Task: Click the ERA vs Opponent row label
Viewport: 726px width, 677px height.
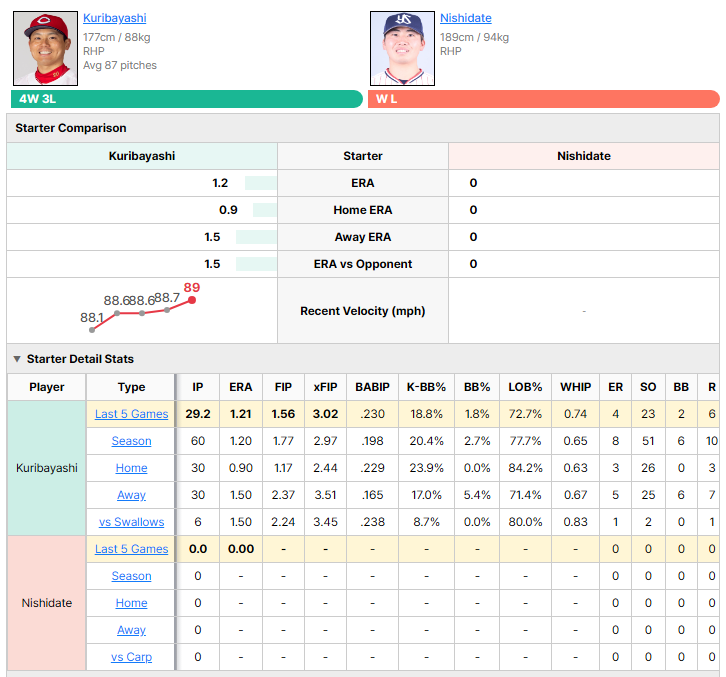Action: tap(363, 264)
